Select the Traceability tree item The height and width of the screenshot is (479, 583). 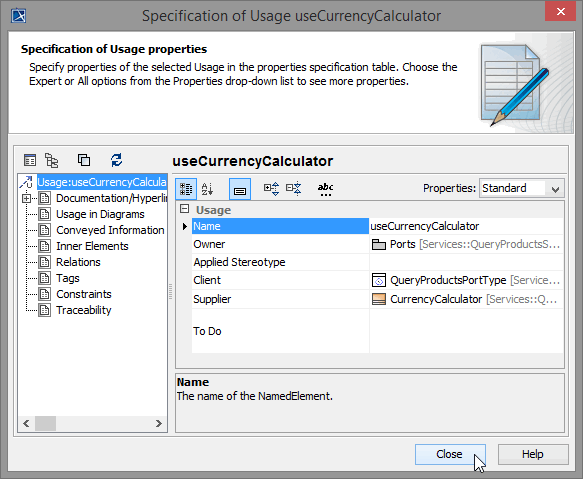point(84,310)
